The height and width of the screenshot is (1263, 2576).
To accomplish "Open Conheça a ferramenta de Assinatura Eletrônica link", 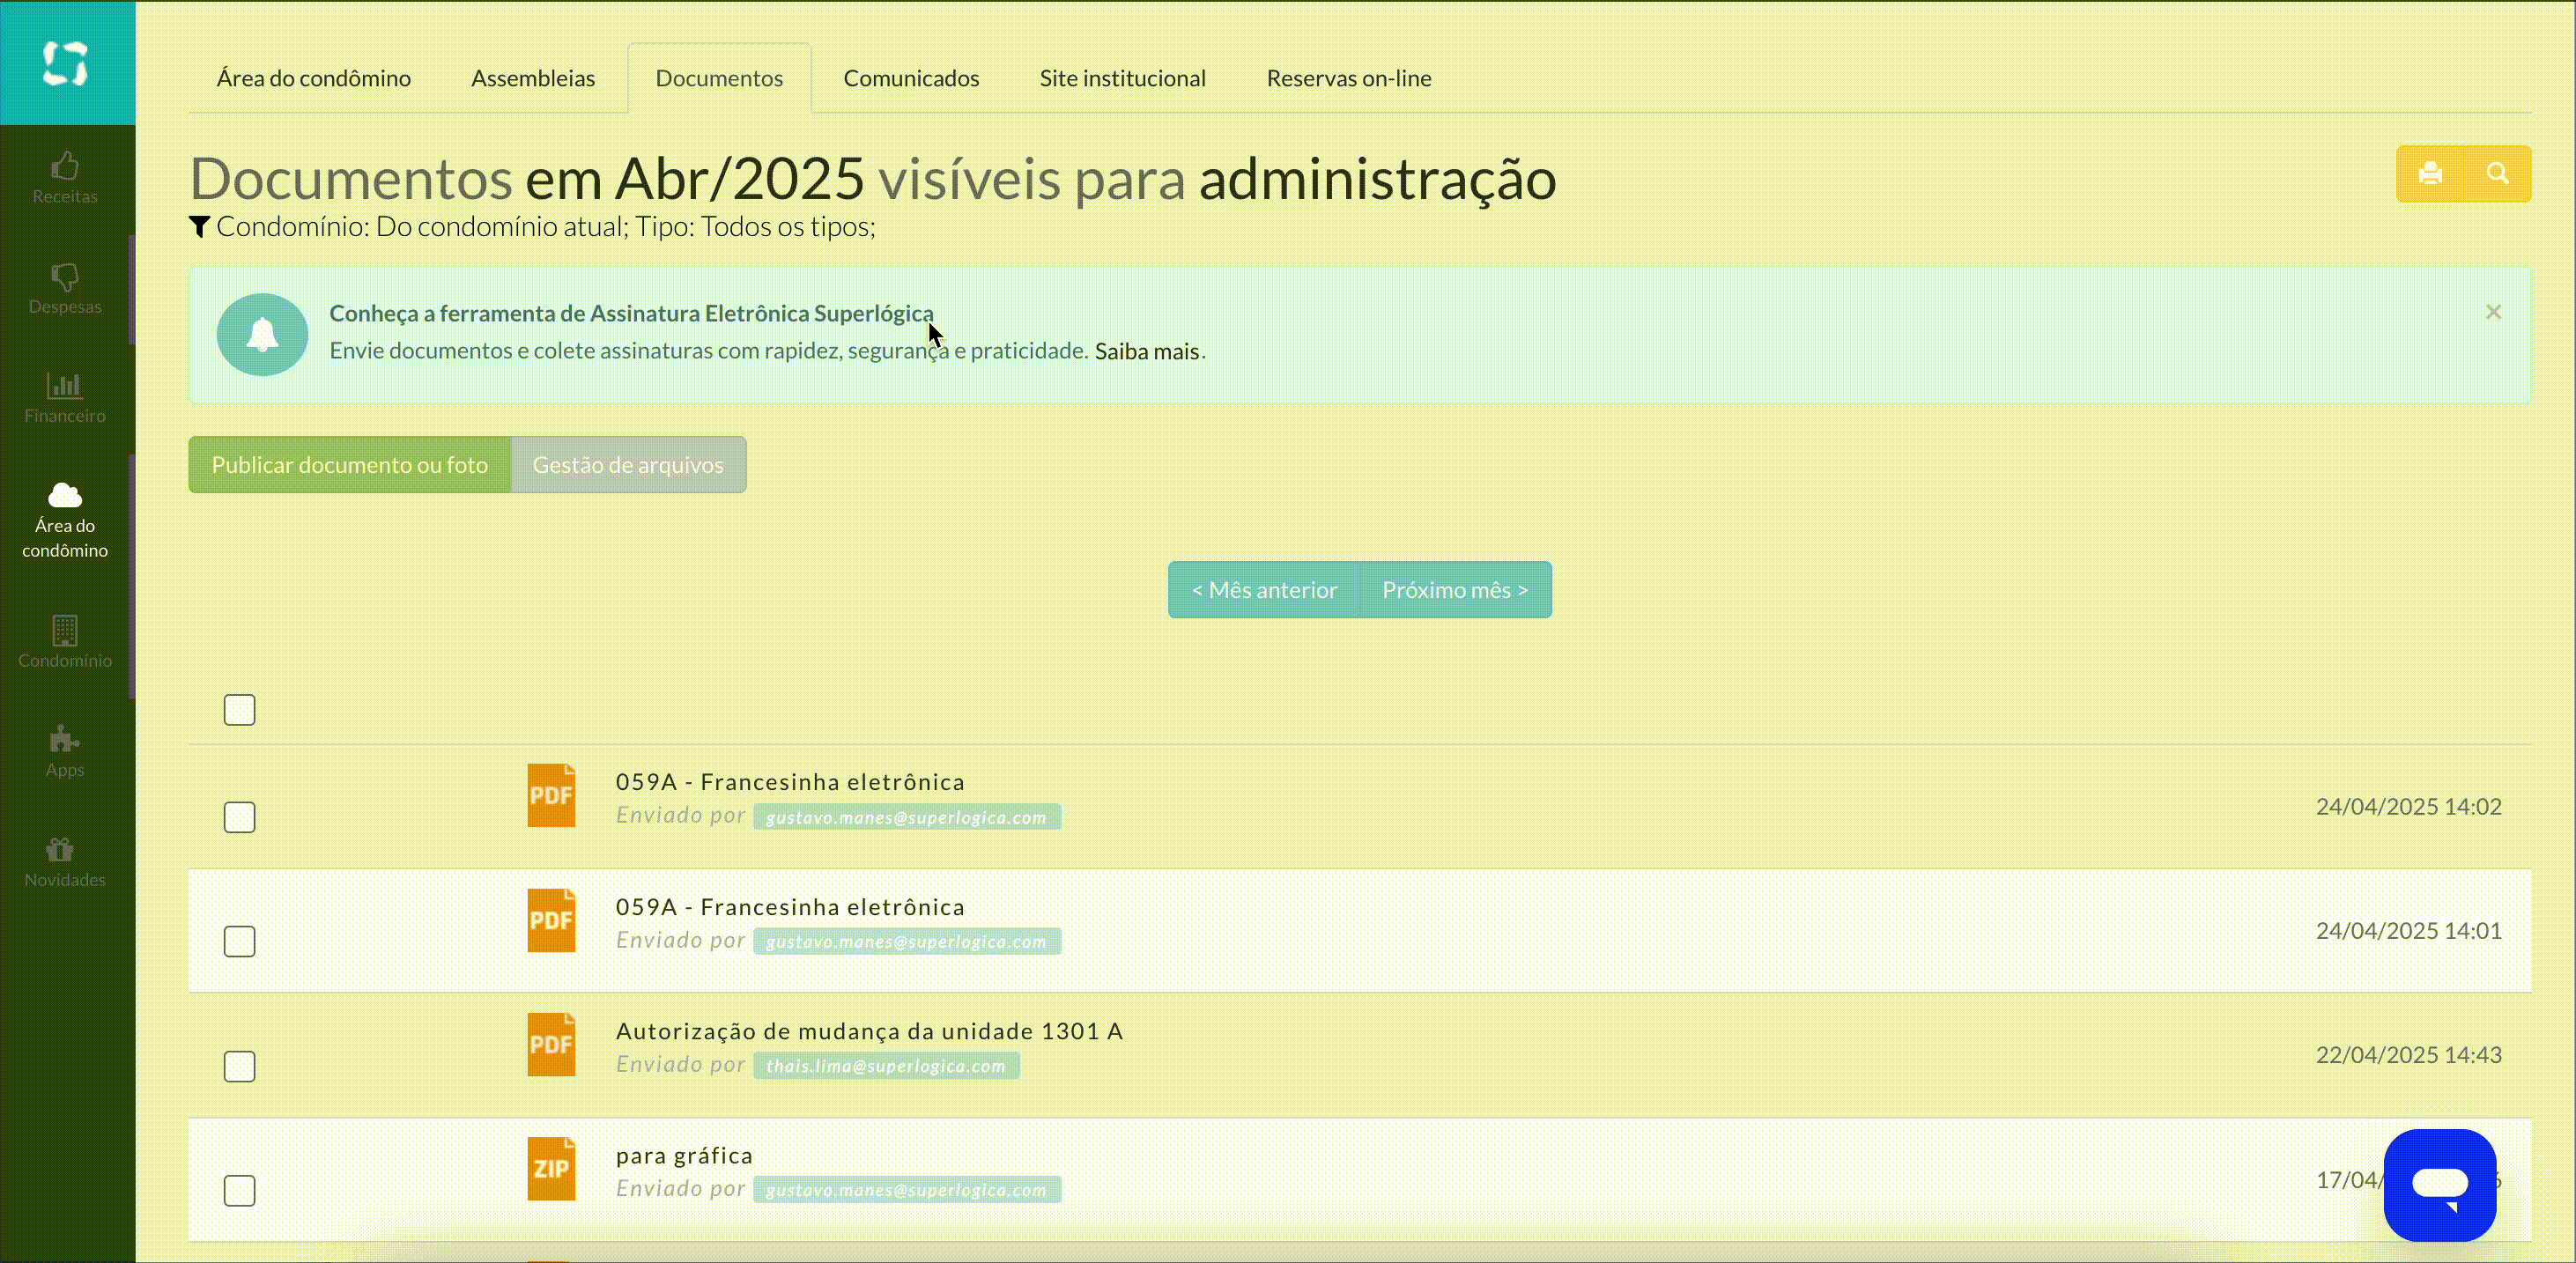I will click(x=632, y=313).
